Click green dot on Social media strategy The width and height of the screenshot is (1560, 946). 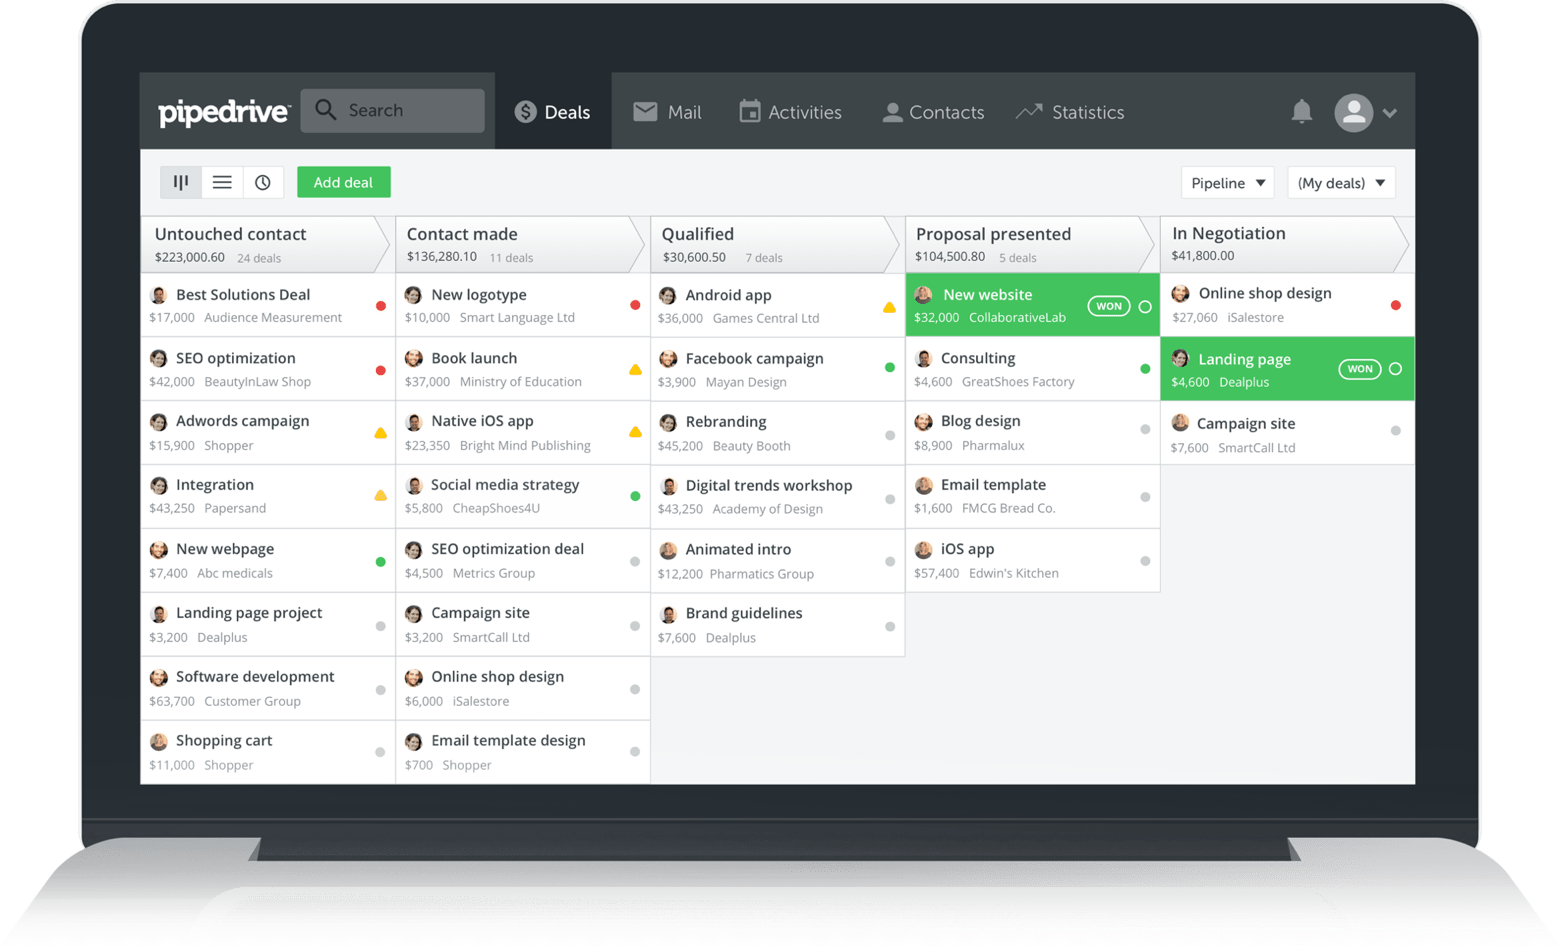(635, 496)
